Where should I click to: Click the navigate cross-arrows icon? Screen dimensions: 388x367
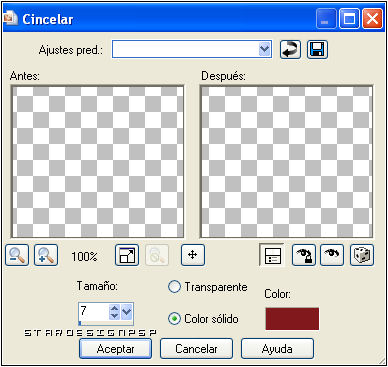[193, 255]
